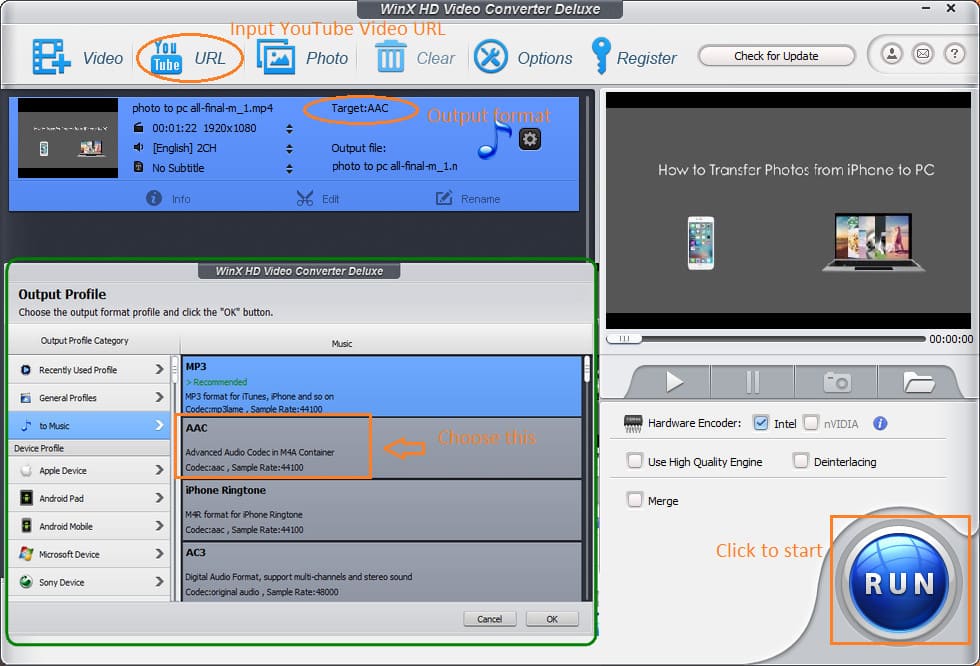Expand Android Mobile profiles

pos(89,526)
